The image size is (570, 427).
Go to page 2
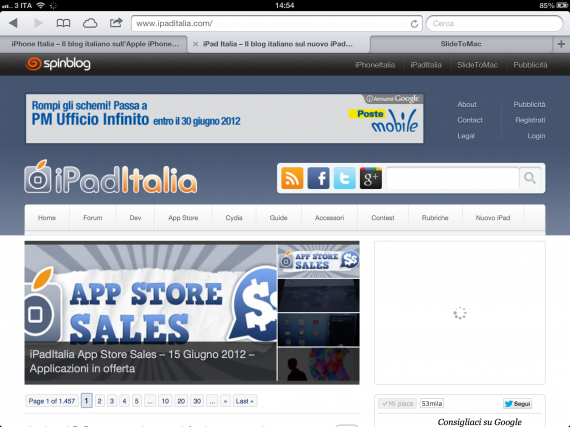click(x=99, y=401)
